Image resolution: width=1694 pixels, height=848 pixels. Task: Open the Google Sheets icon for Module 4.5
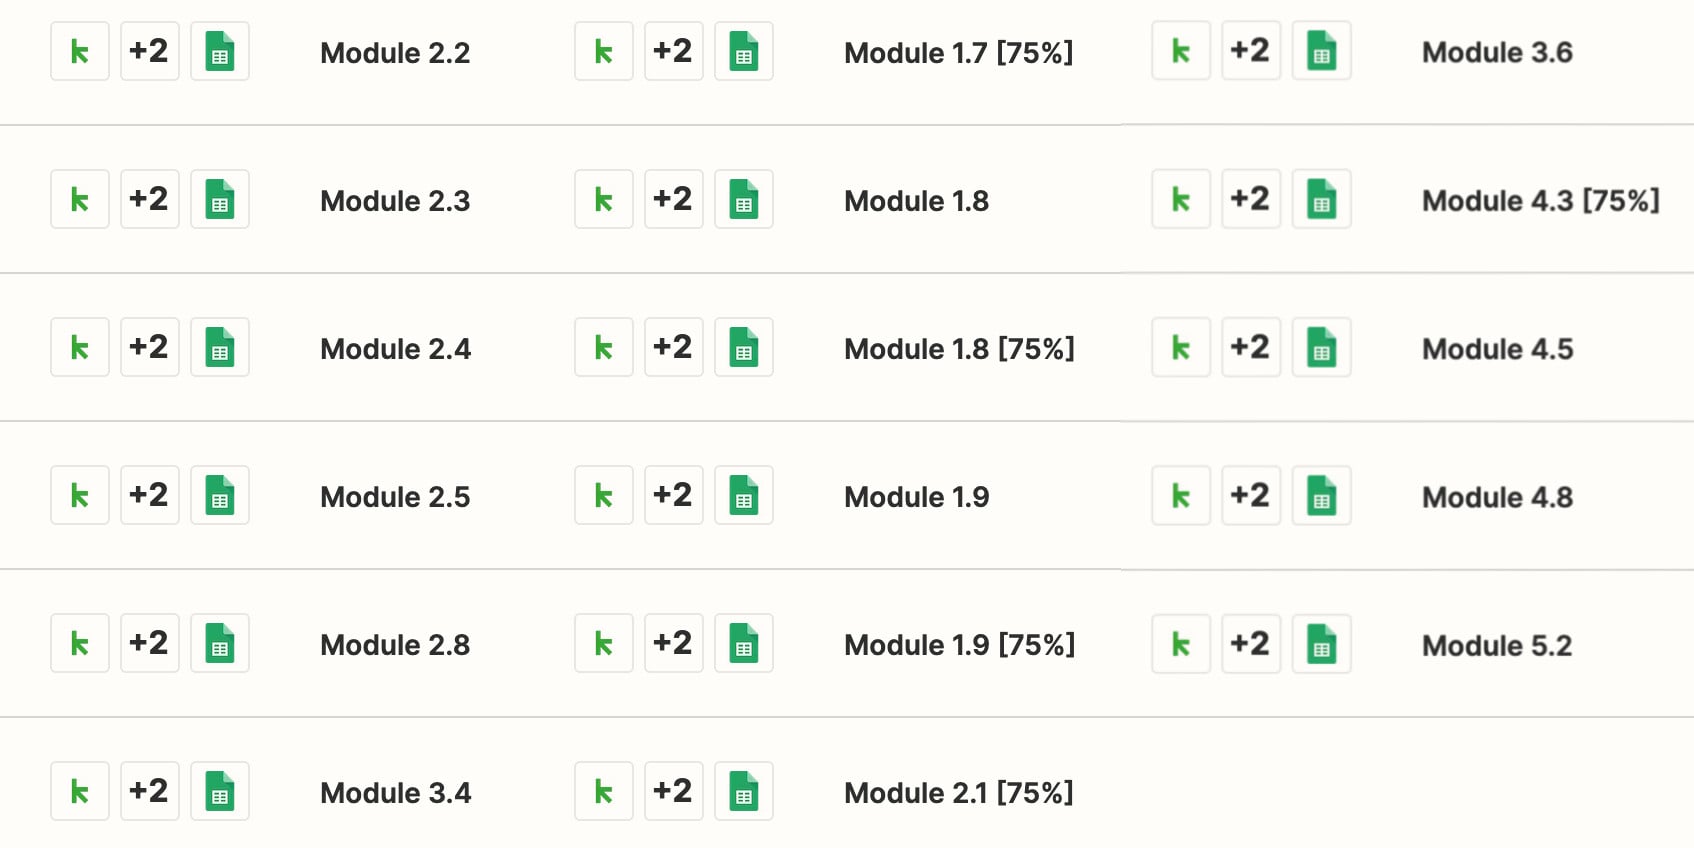click(x=1321, y=347)
